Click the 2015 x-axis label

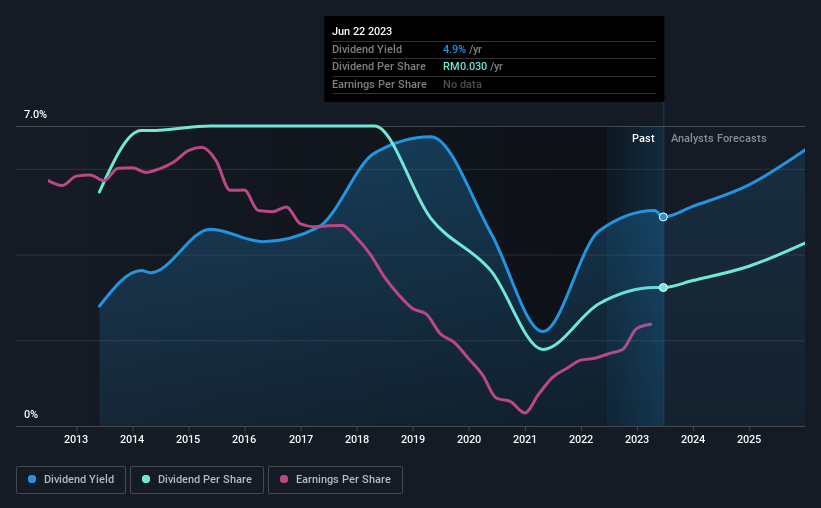pos(188,439)
